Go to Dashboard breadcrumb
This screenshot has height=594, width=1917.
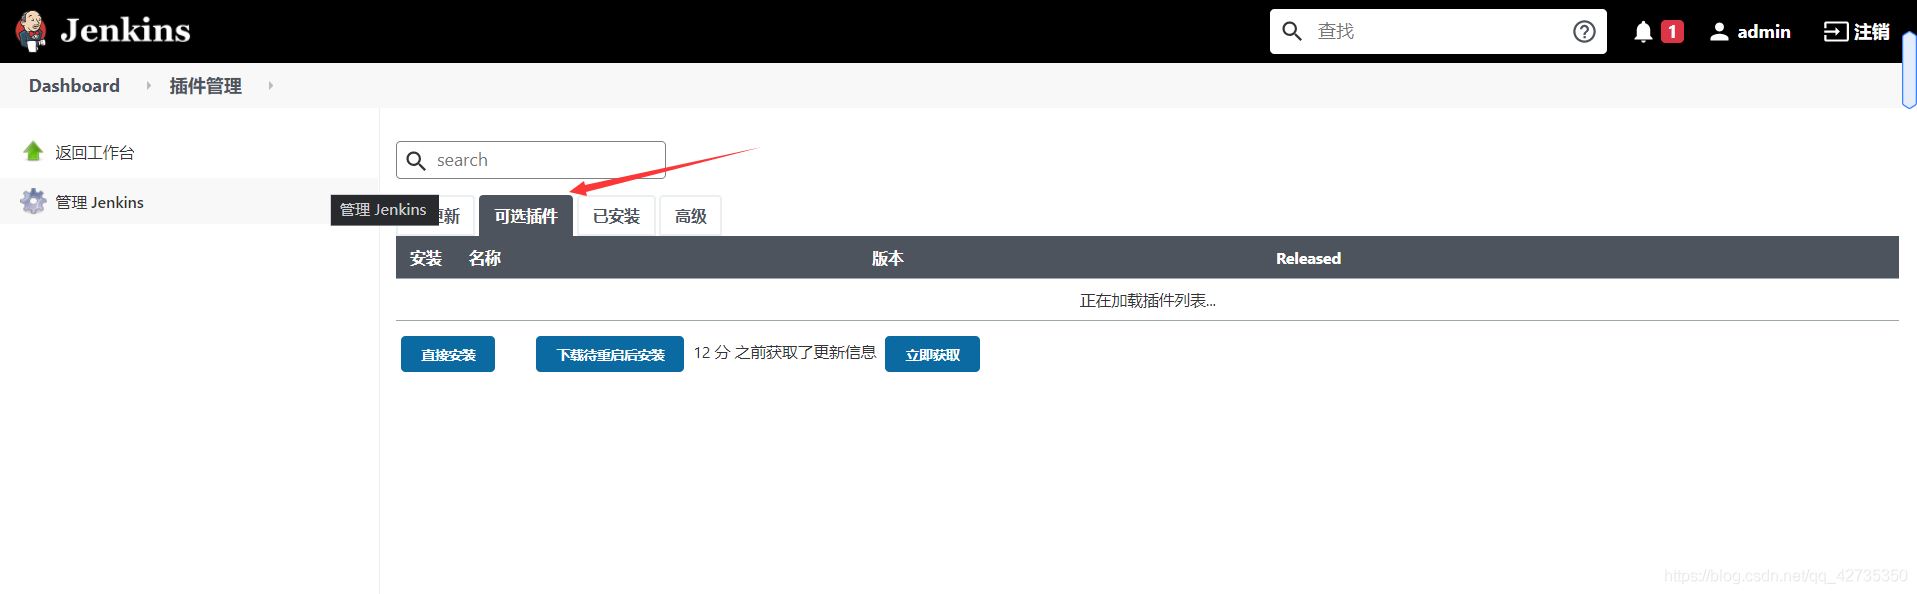tap(74, 86)
